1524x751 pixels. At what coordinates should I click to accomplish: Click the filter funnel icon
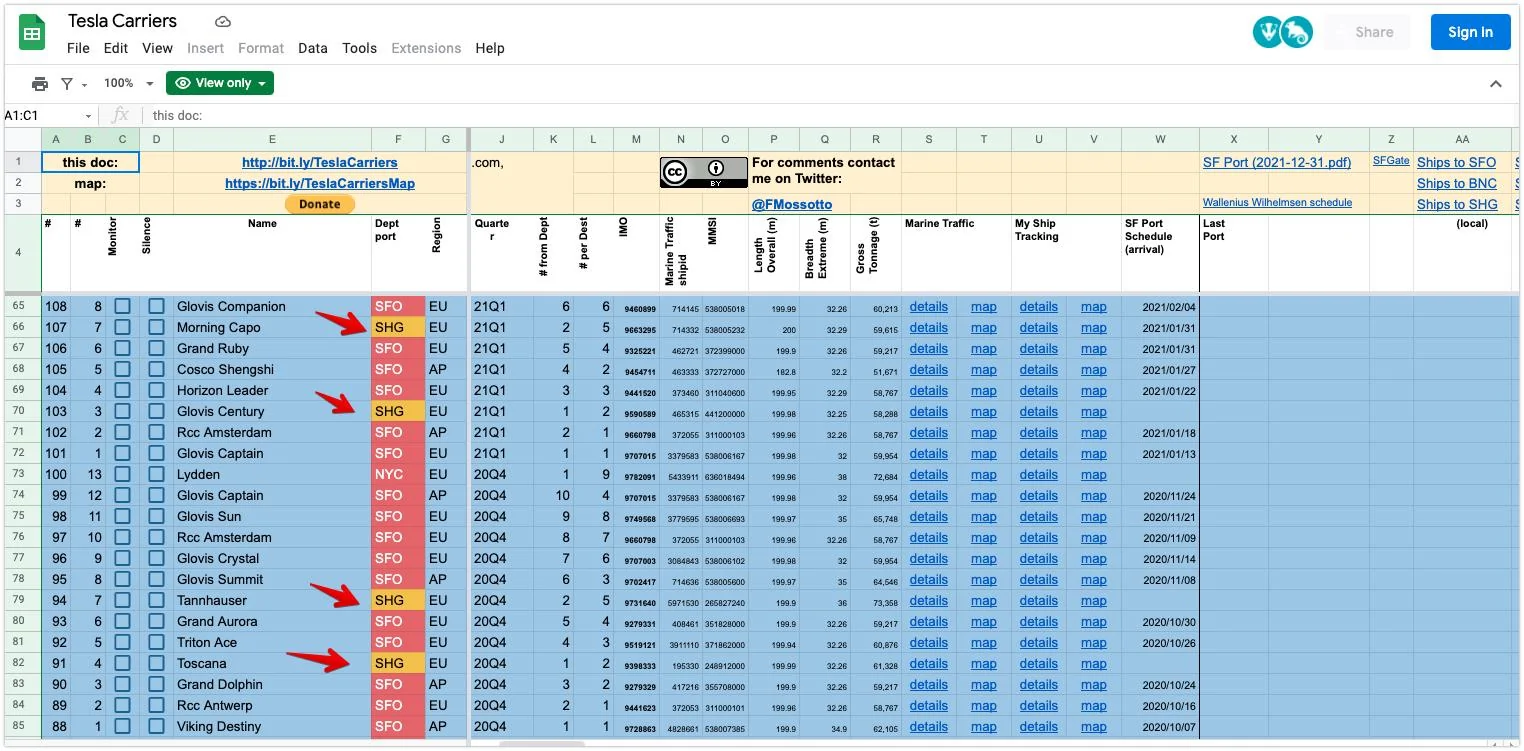[x=67, y=84]
